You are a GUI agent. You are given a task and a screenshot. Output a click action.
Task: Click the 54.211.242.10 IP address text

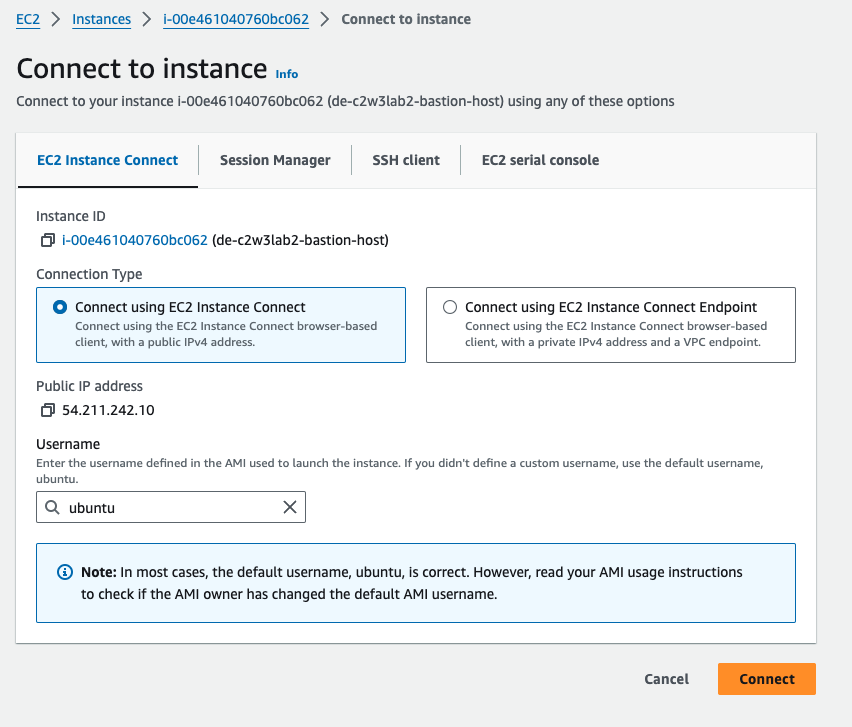tap(108, 410)
